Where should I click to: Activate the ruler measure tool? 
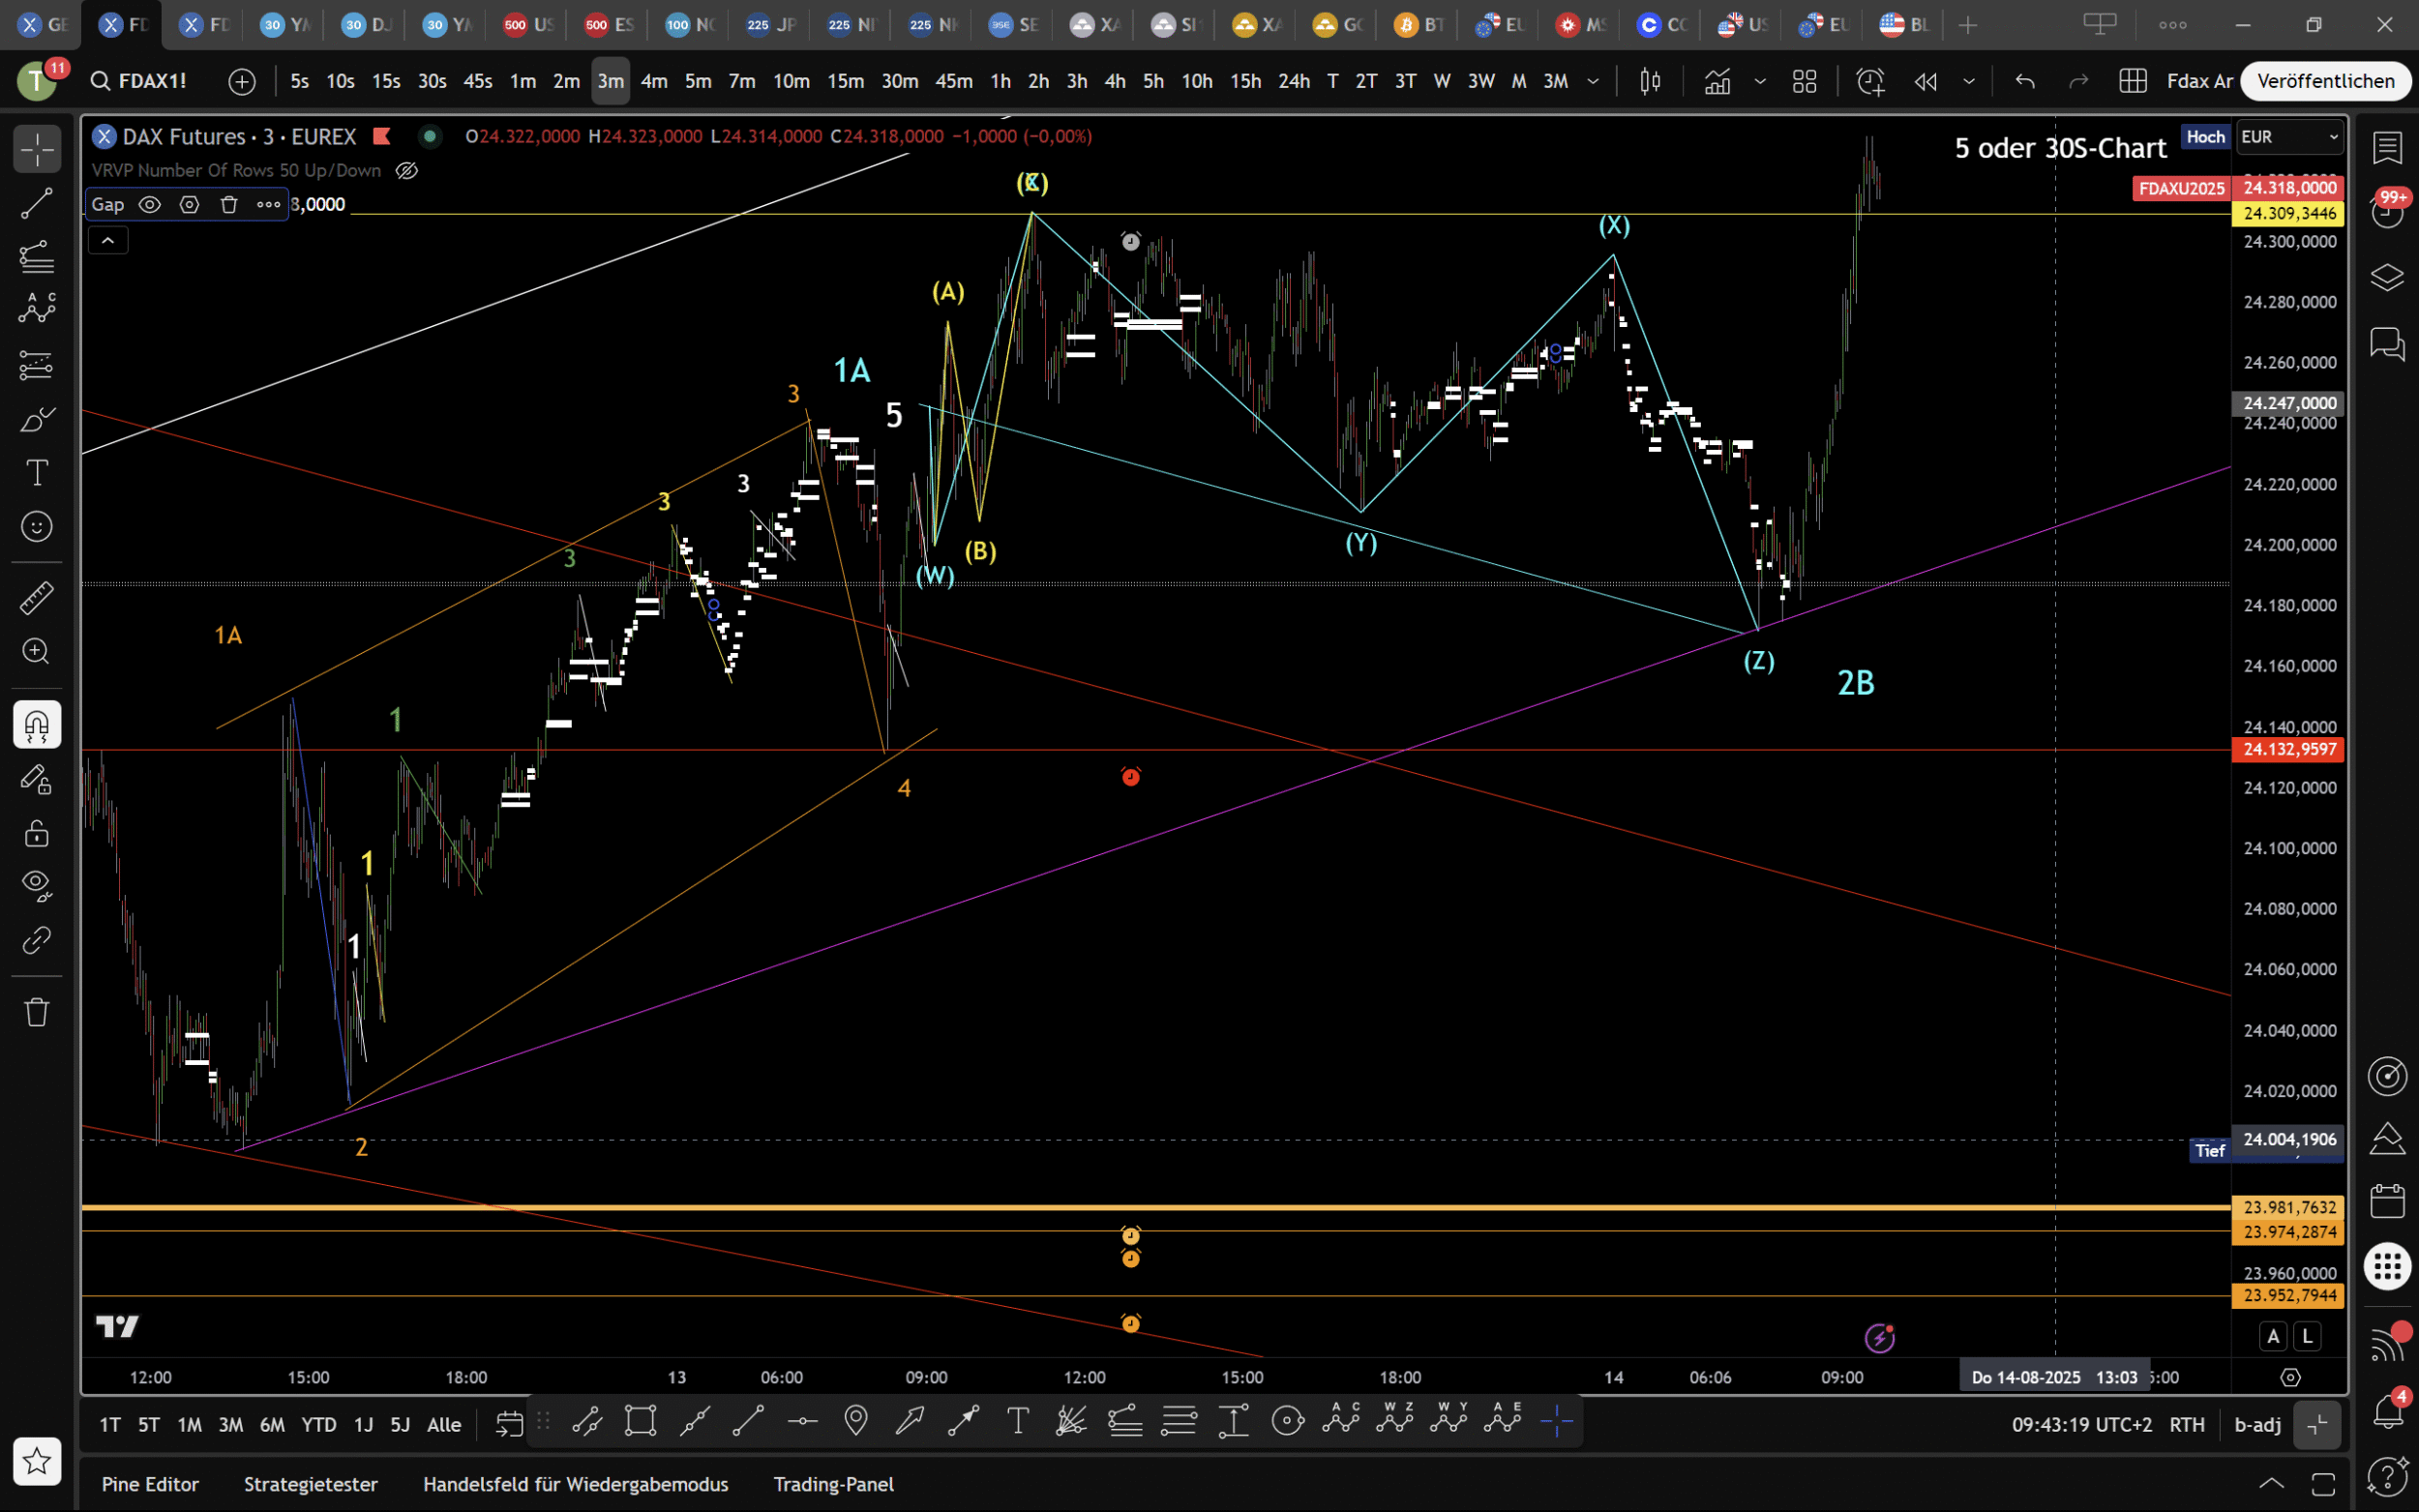[37, 598]
